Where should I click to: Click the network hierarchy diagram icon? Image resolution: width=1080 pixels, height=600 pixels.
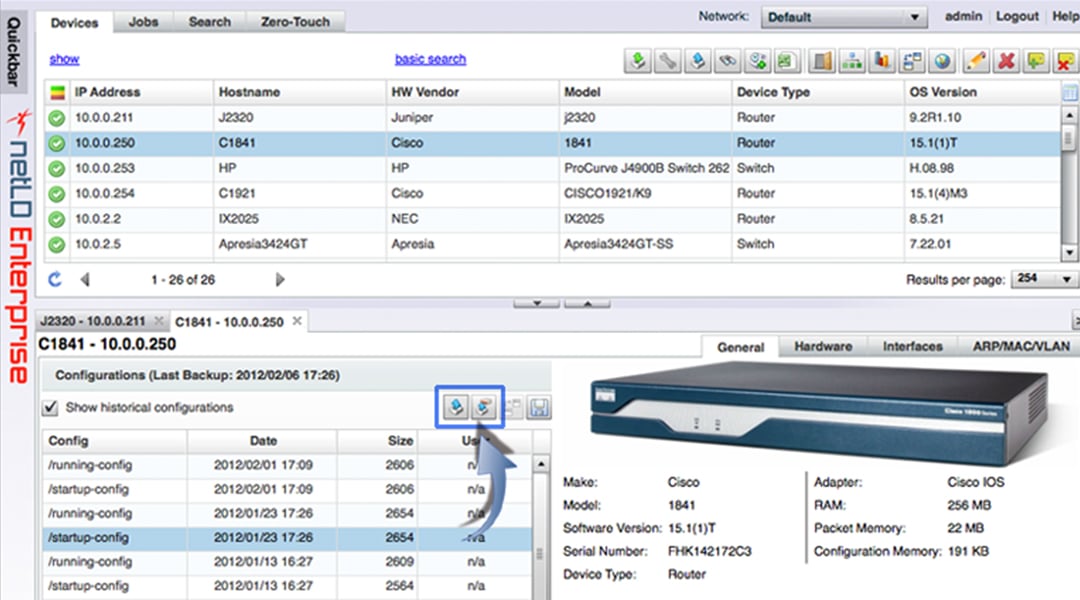point(851,61)
